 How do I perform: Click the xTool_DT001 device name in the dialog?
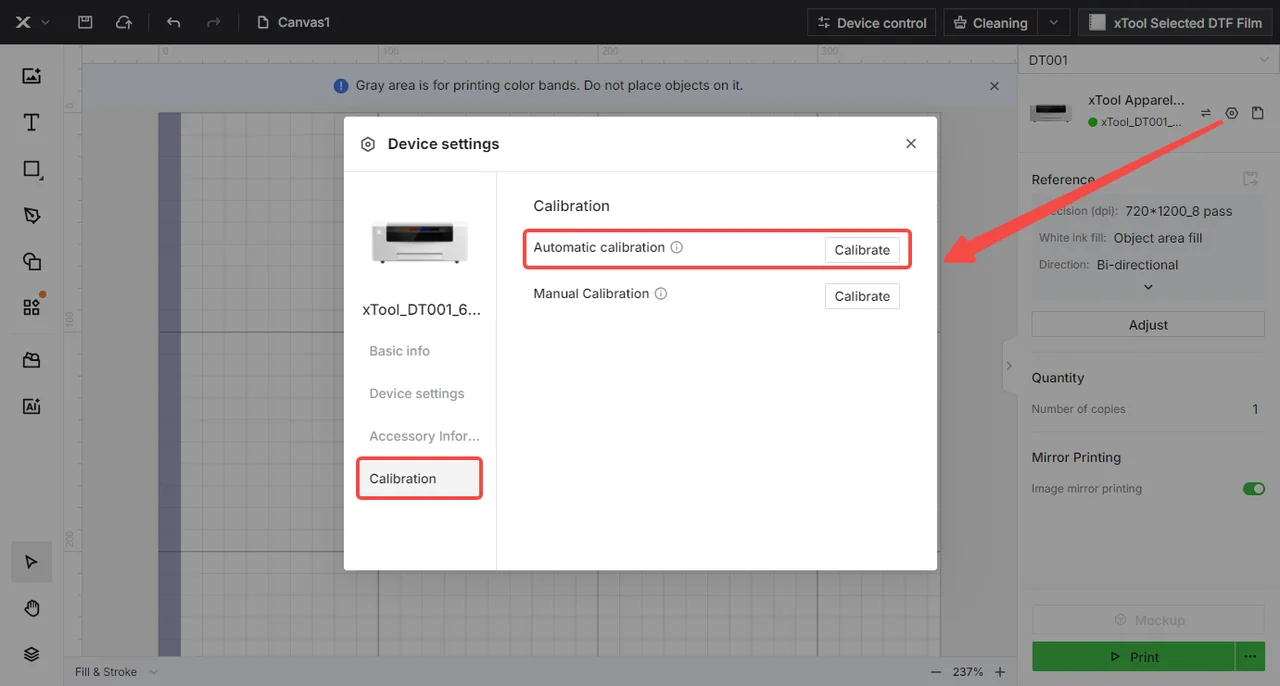[421, 310]
